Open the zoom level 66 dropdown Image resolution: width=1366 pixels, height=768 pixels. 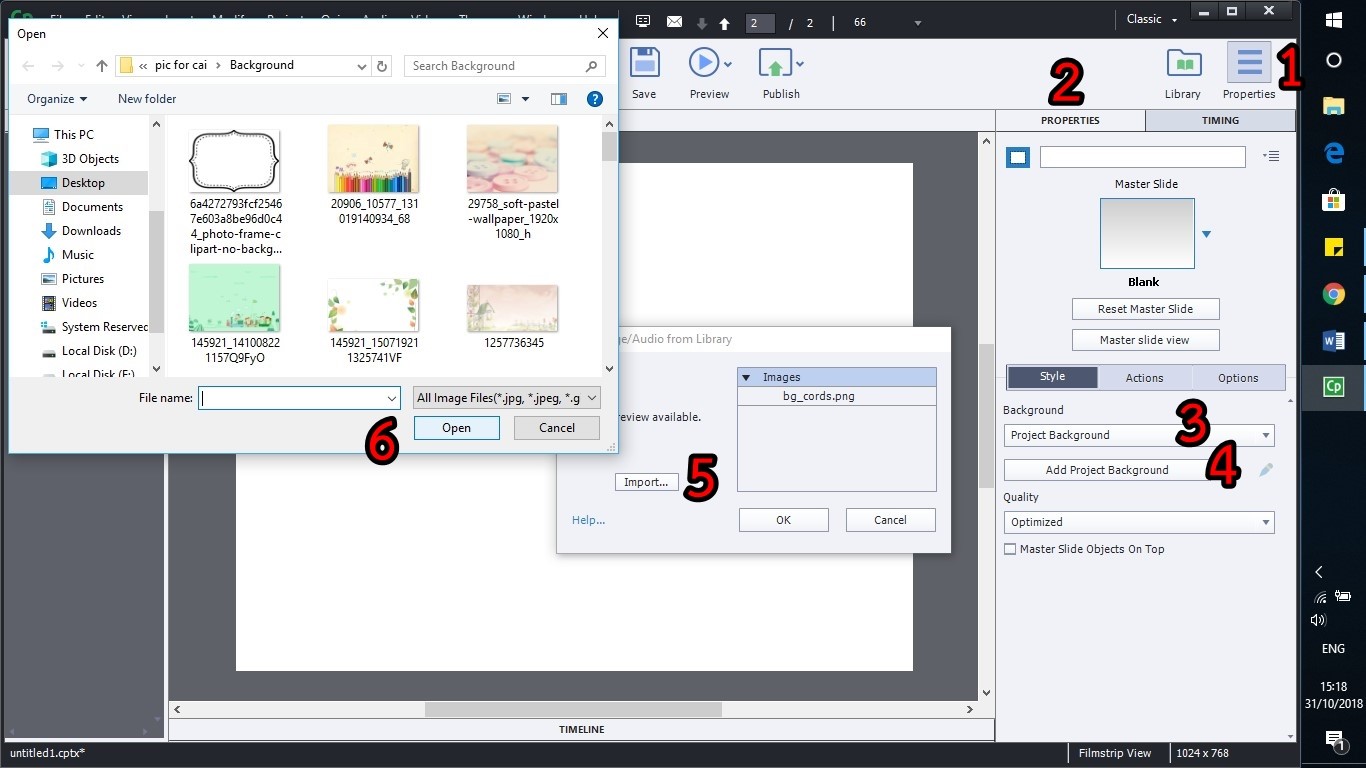click(x=918, y=23)
